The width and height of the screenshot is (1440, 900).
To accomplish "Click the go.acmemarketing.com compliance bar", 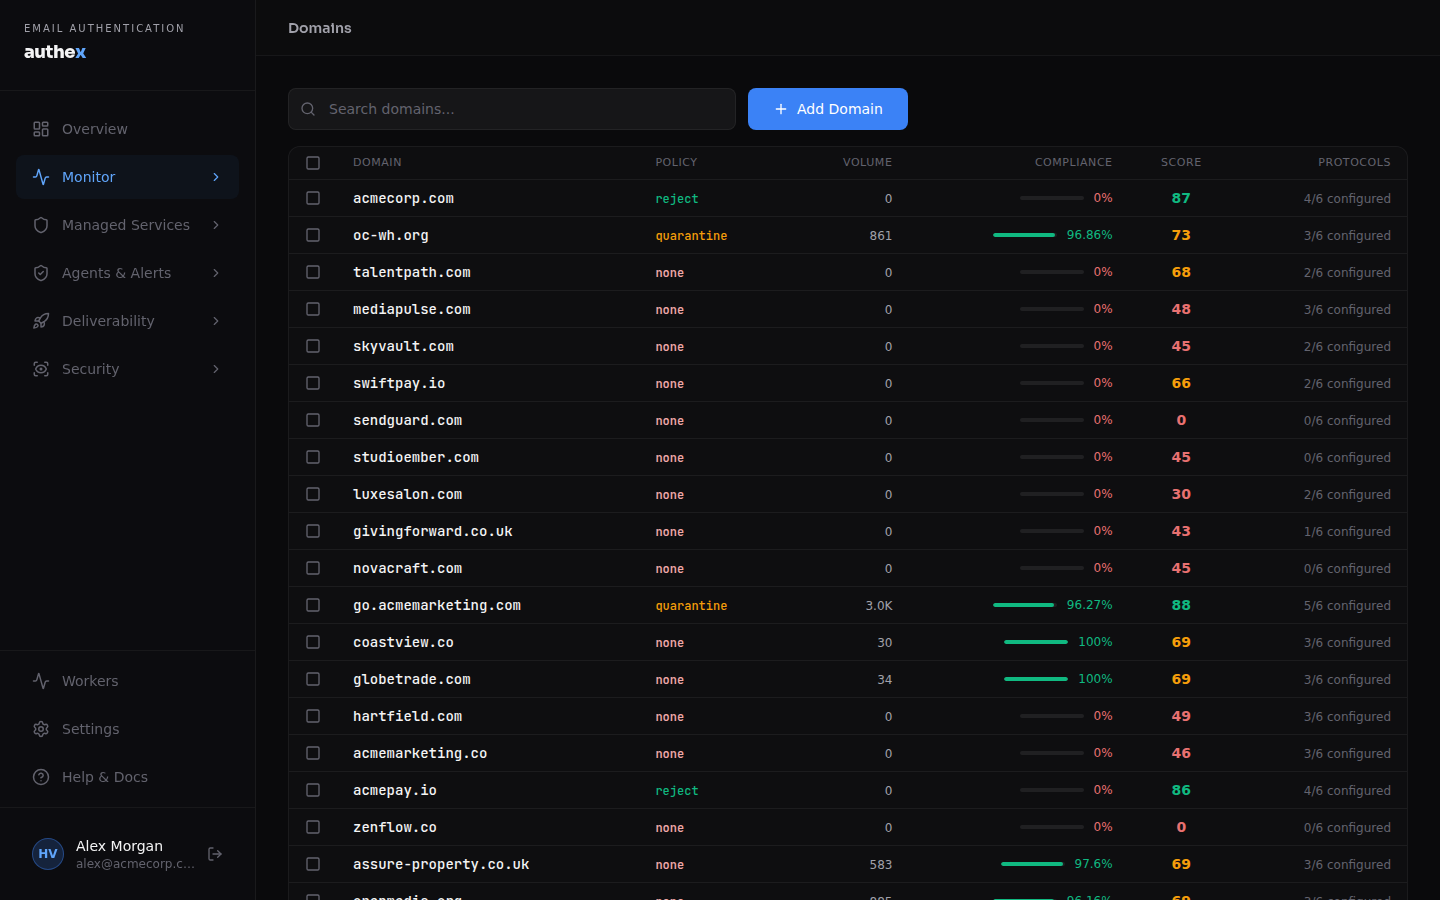I will pos(1024,605).
